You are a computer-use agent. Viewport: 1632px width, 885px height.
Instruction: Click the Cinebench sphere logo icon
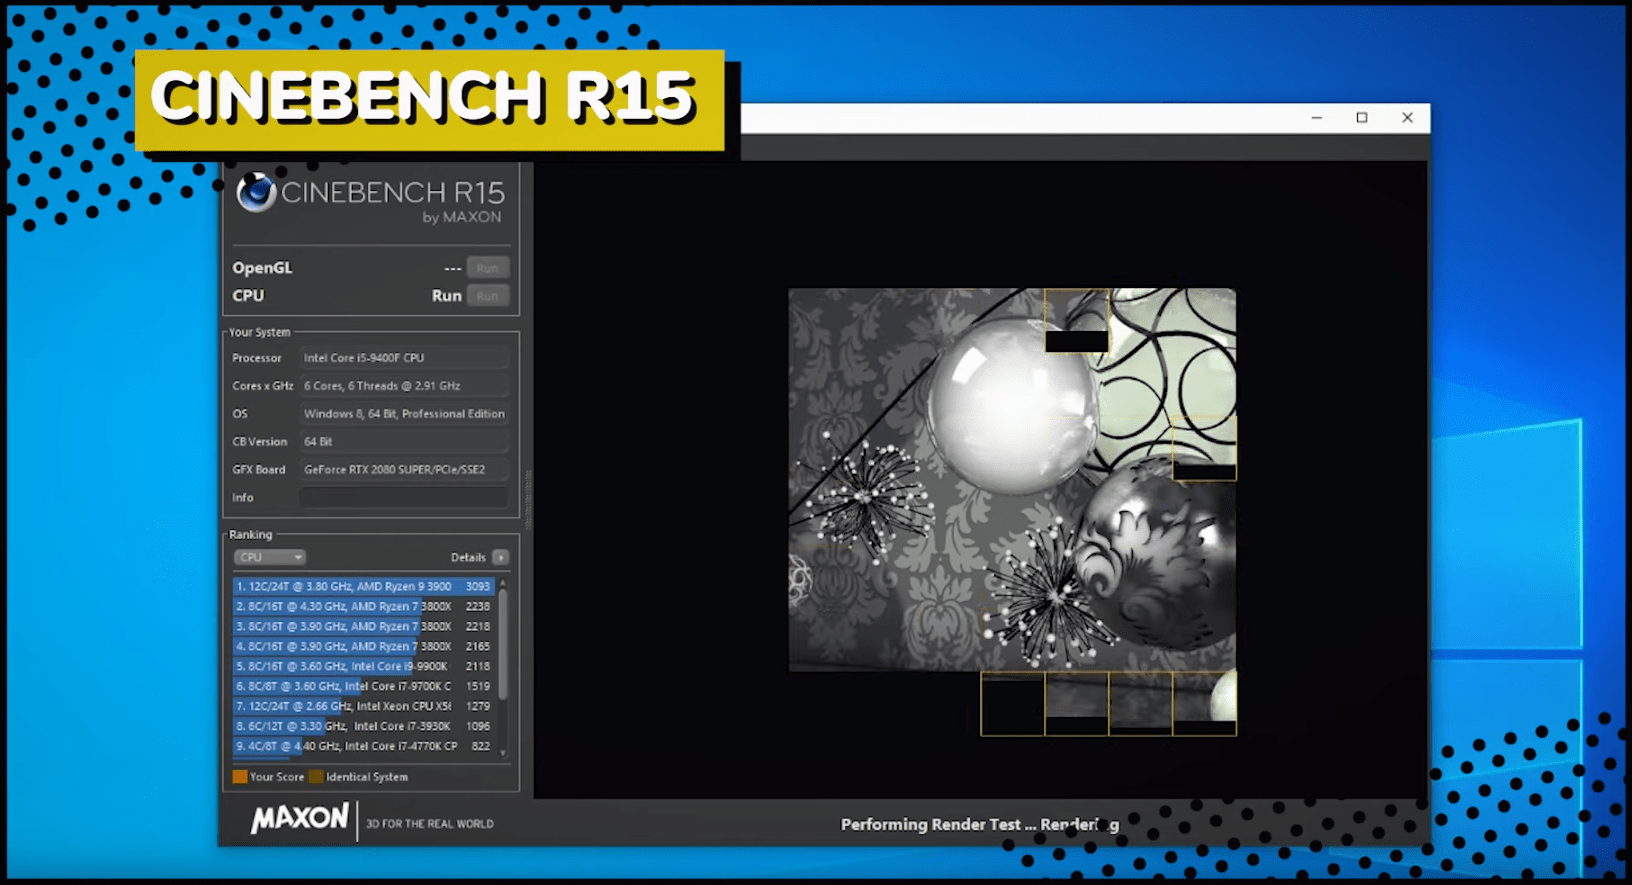point(256,192)
